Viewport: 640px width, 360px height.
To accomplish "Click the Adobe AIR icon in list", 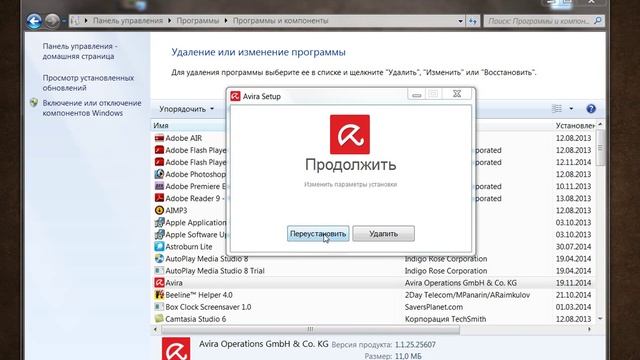I will click(x=159, y=138).
